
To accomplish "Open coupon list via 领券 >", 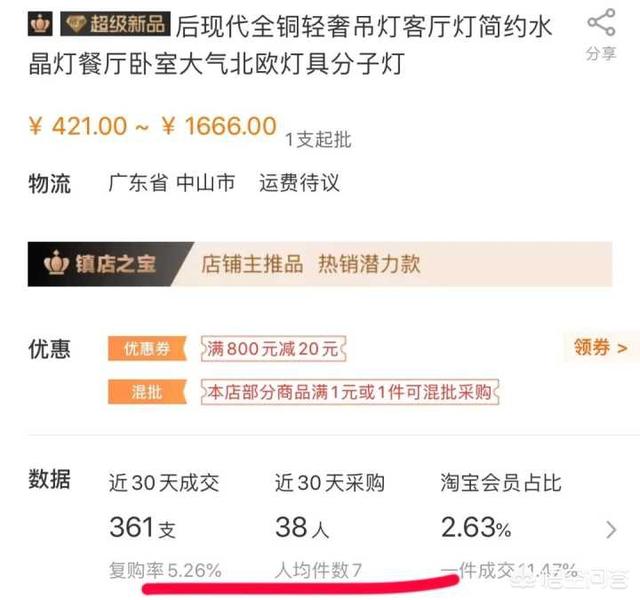I will pyautogui.click(x=601, y=347).
